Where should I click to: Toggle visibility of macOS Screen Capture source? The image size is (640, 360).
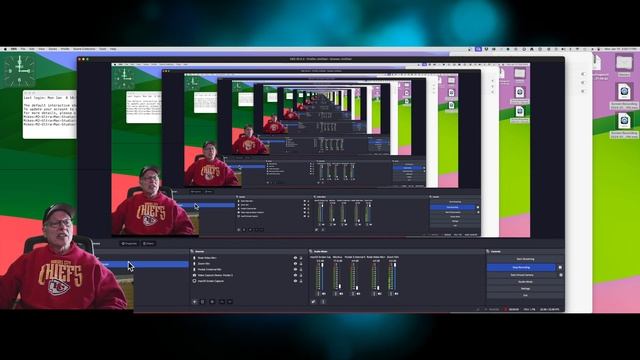pyautogui.click(x=296, y=281)
